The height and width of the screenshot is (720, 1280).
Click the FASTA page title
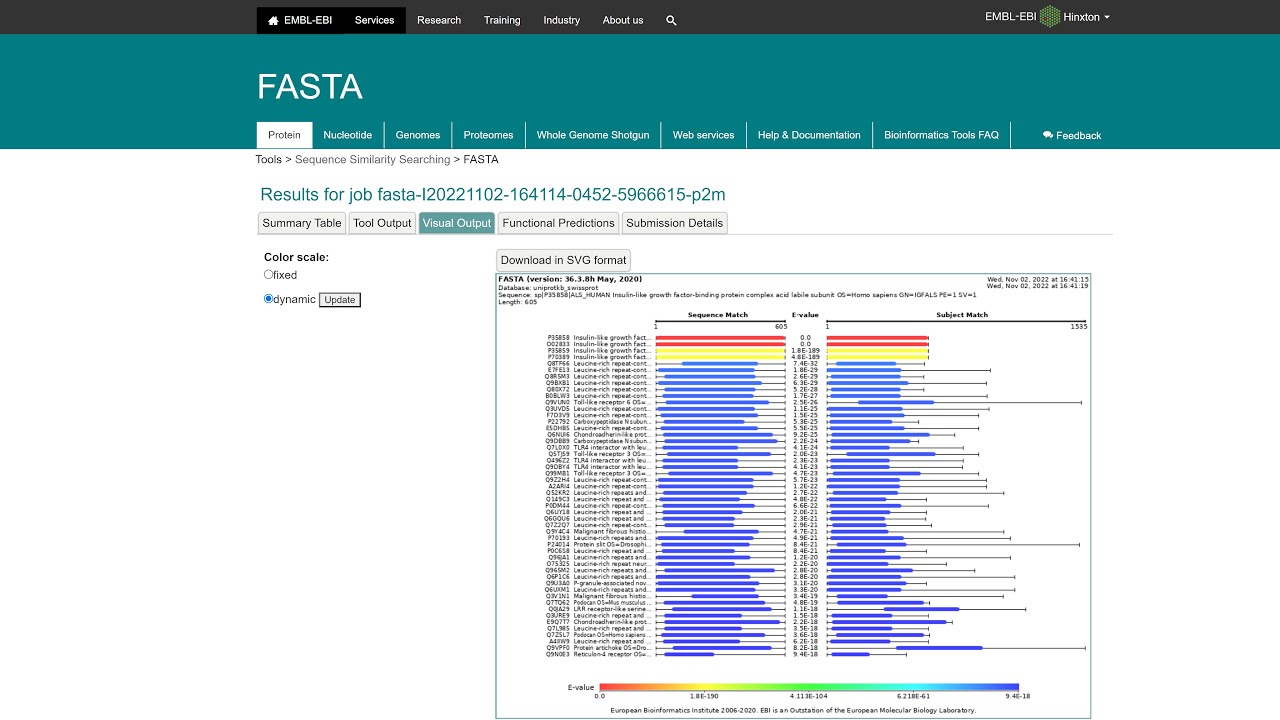(x=309, y=87)
